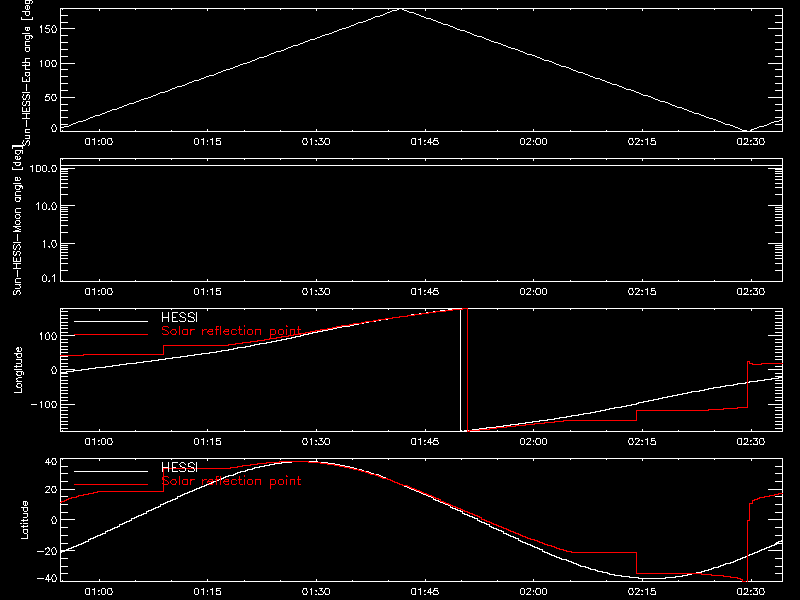The height and width of the screenshot is (600, 800).
Task: Click 02:30 label under Latitude plot
Action: click(x=751, y=592)
